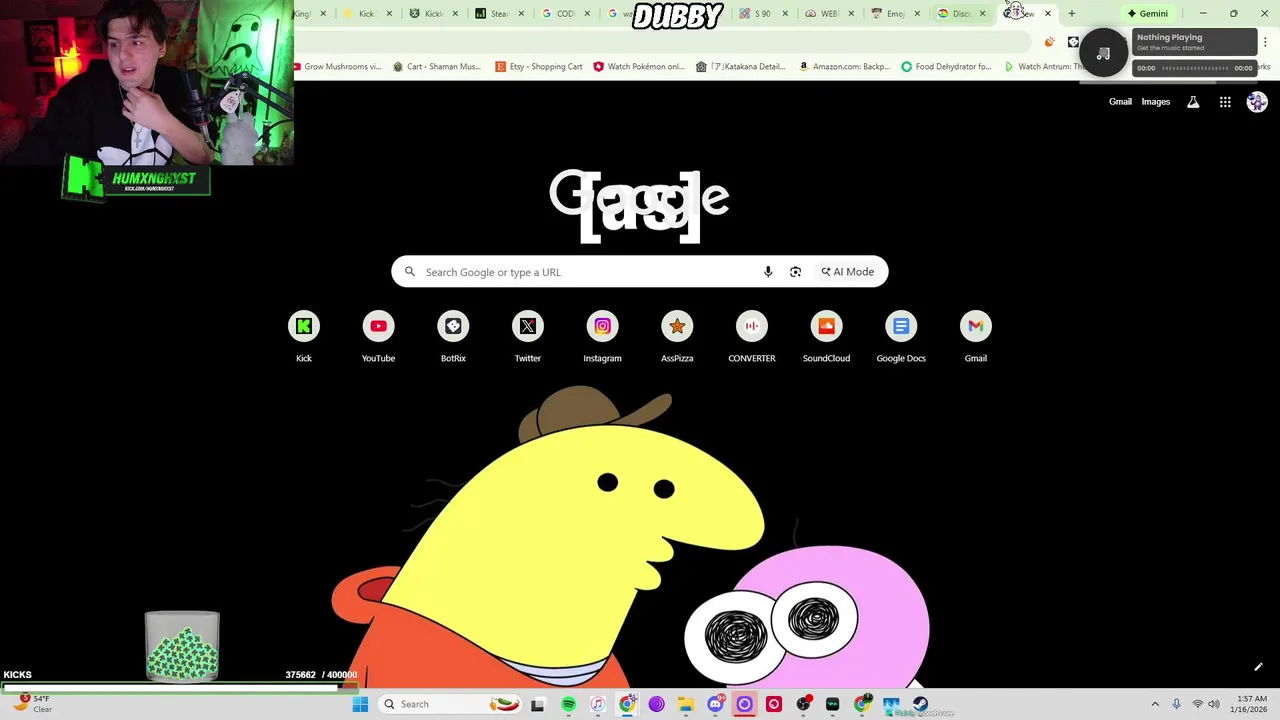Switch to the S 90 browser tab
The height and width of the screenshot is (720, 1280).
764,13
